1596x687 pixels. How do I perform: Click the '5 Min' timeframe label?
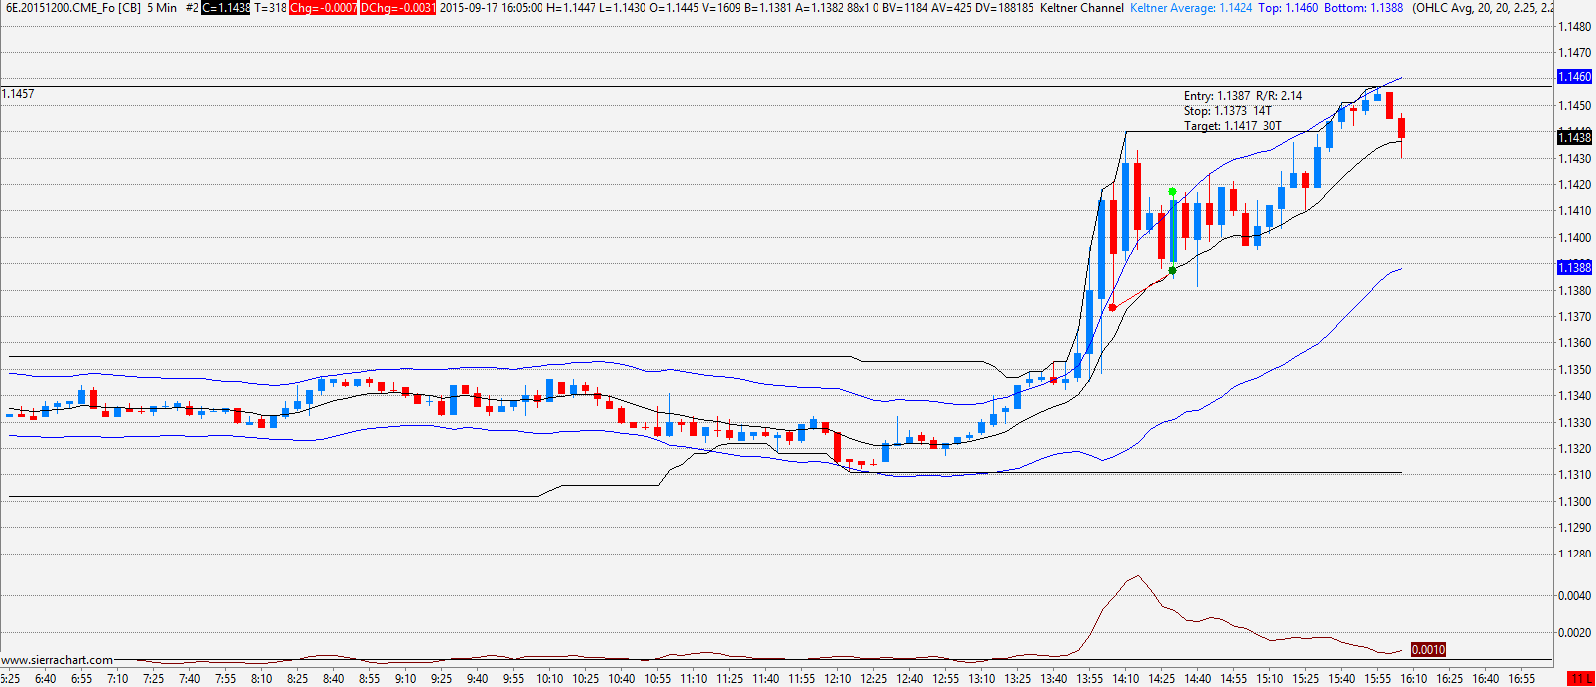[162, 7]
